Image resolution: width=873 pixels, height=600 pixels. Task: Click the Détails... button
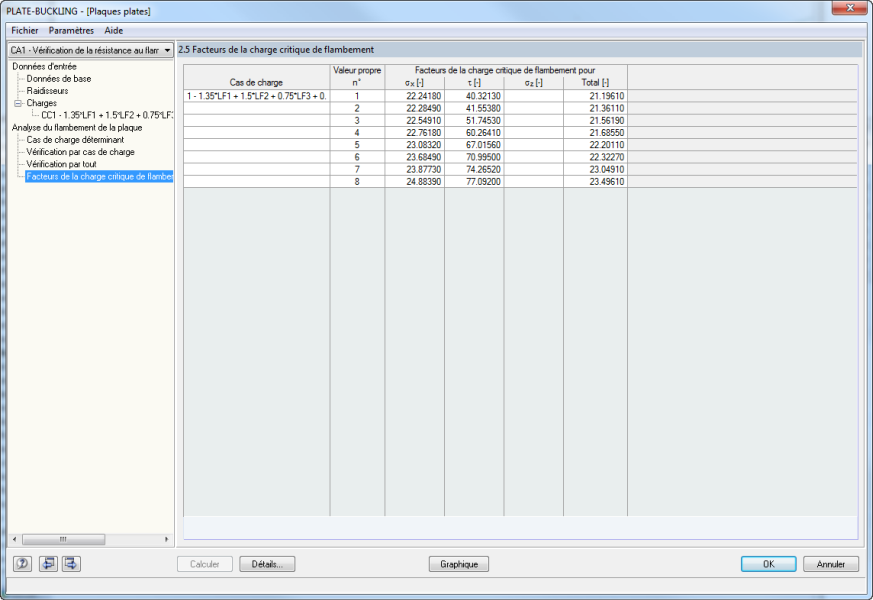tap(267, 564)
